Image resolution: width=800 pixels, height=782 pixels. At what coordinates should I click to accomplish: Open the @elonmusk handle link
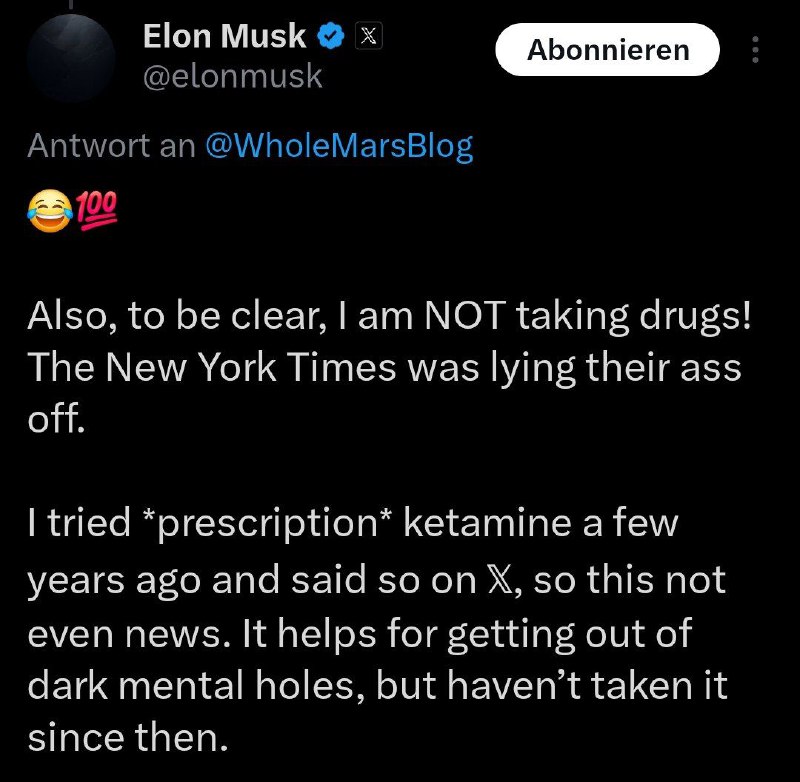(233, 76)
